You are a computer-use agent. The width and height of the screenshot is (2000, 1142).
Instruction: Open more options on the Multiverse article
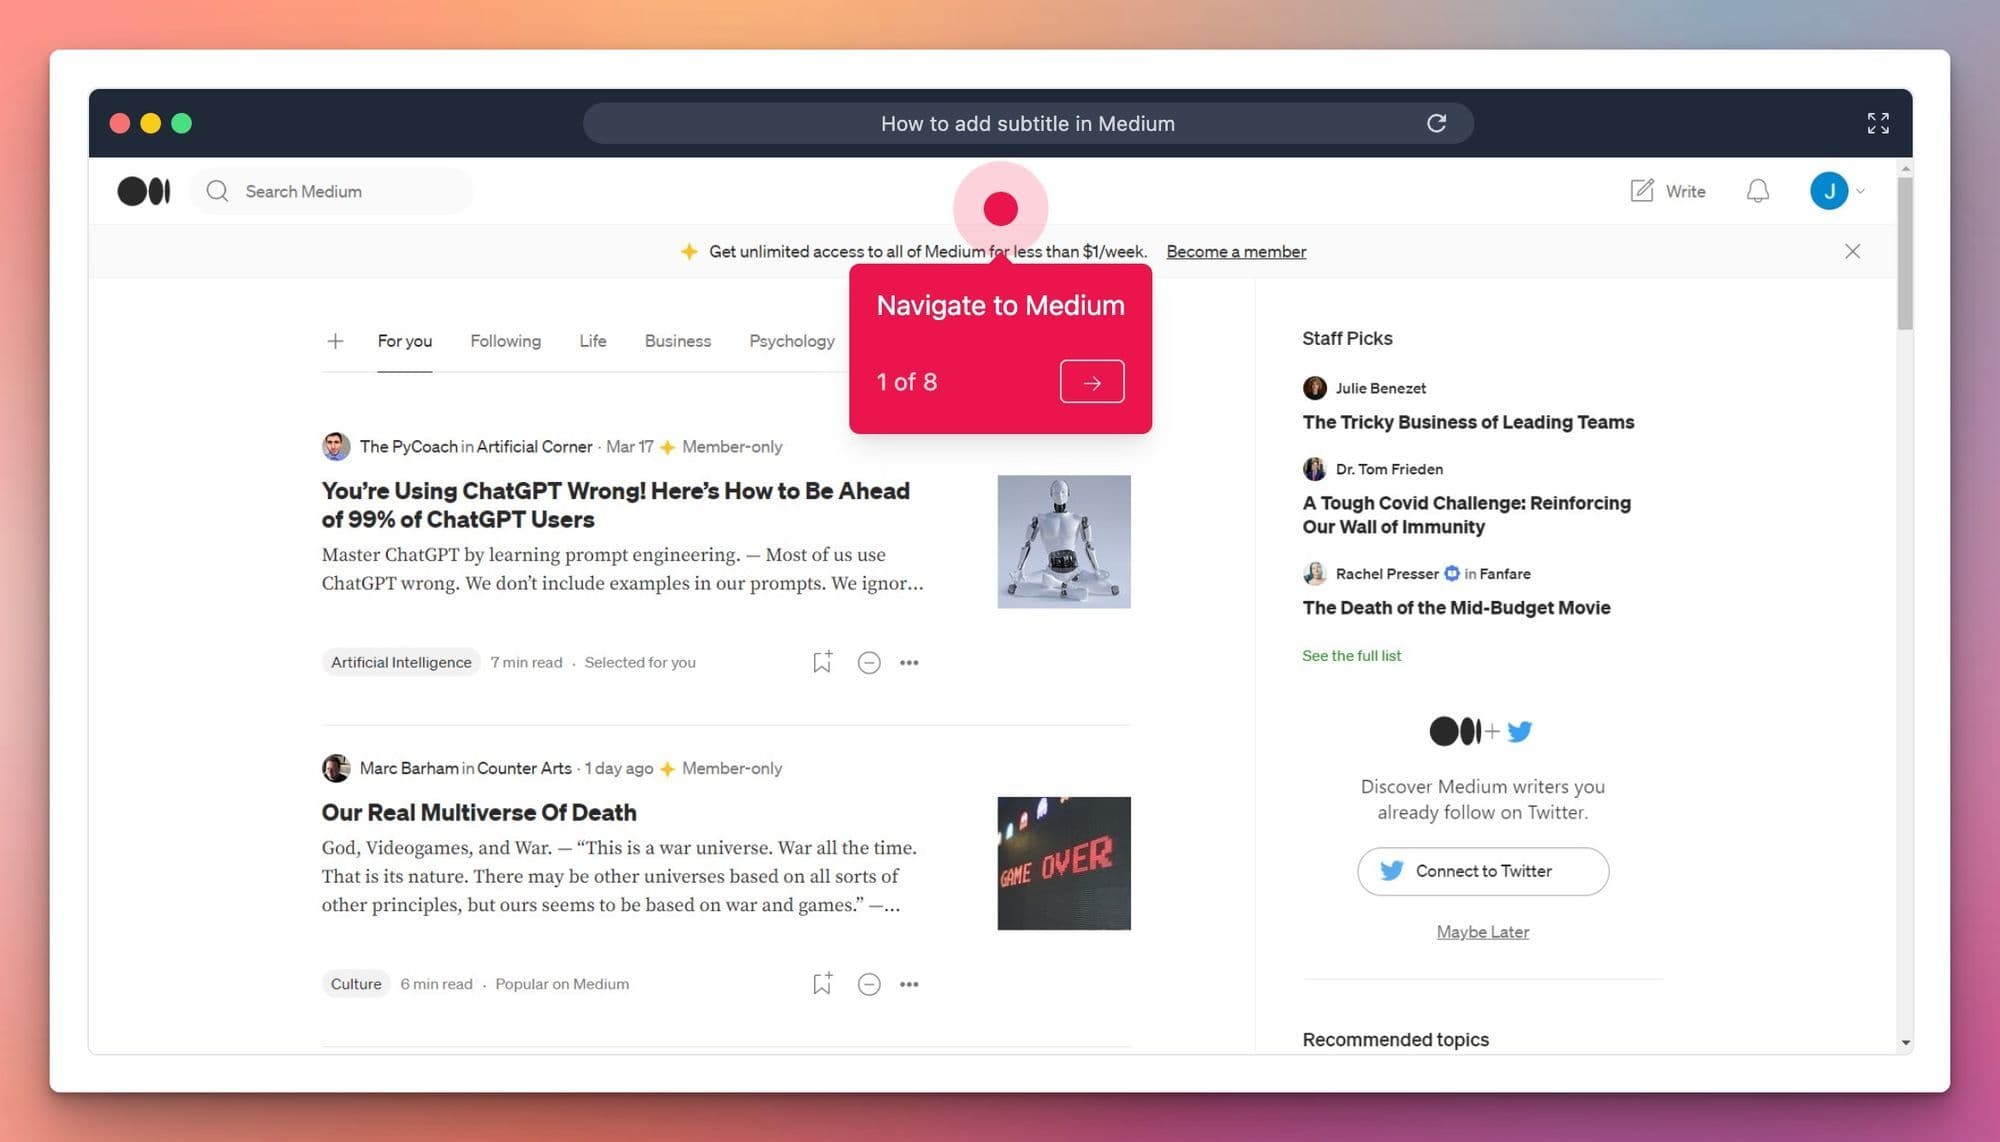[x=910, y=984]
